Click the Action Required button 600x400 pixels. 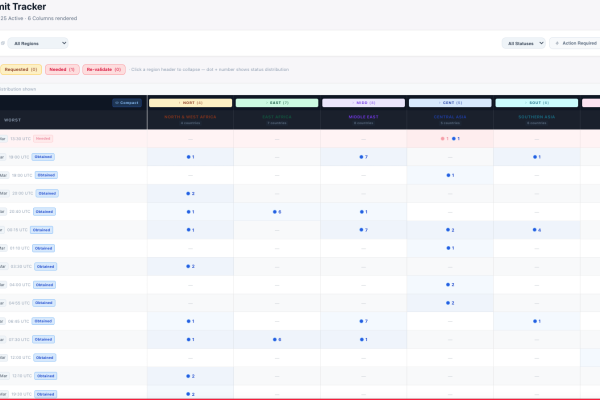click(575, 43)
